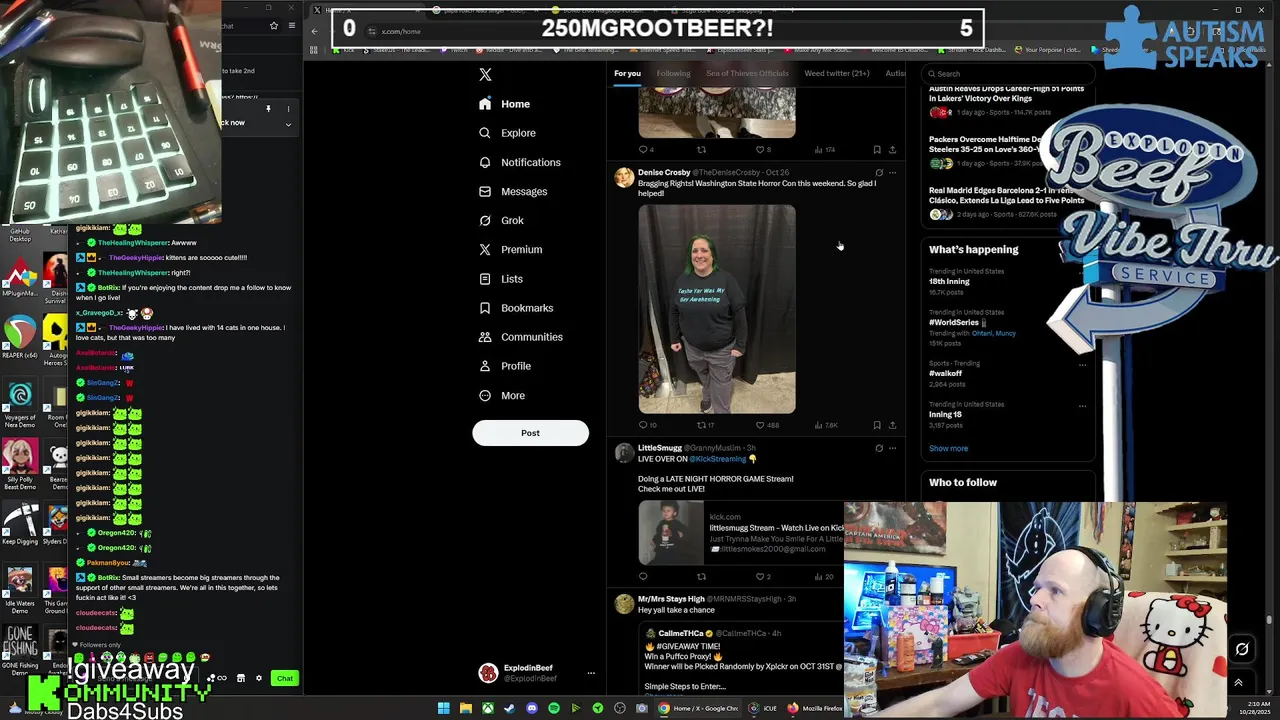Image resolution: width=1280 pixels, height=720 pixels.
Task: Click the X logo in the sidebar
Action: click(x=485, y=74)
